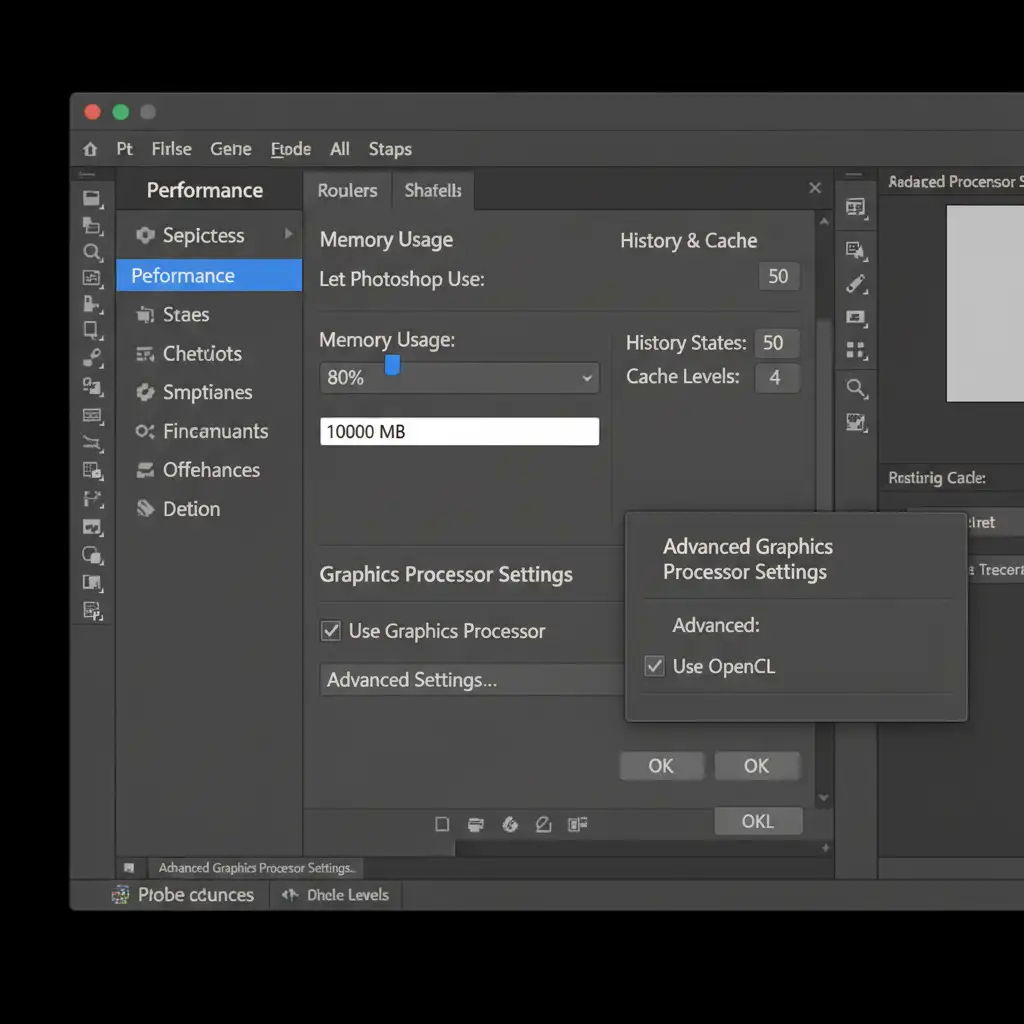Click the tag icon next to Detion

(145, 509)
